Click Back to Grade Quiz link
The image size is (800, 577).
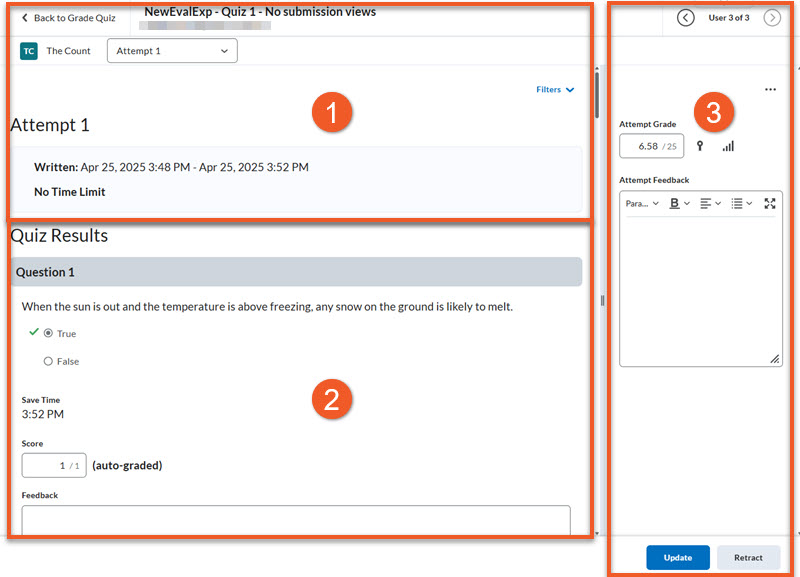tap(68, 18)
